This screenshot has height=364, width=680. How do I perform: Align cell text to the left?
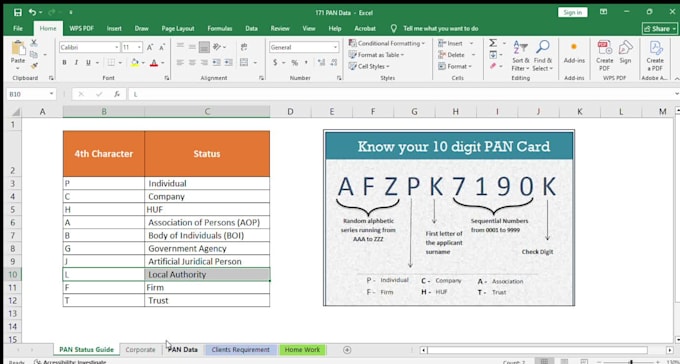tap(180, 63)
